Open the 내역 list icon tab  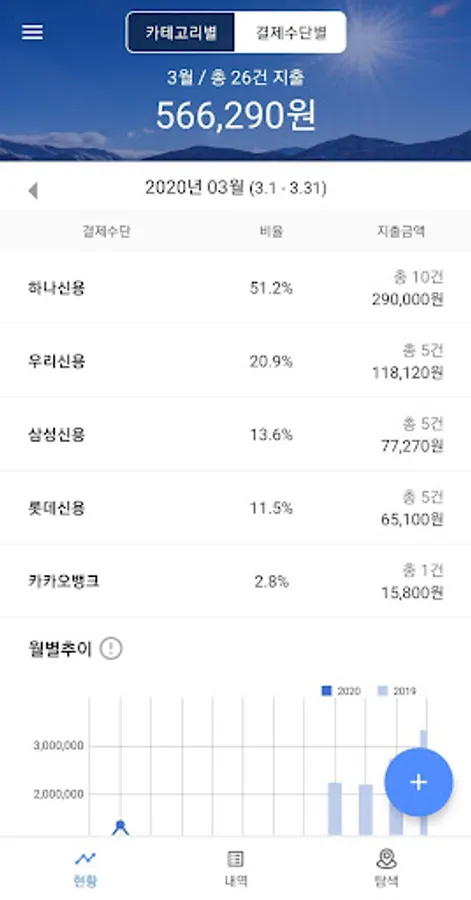click(x=235, y=869)
